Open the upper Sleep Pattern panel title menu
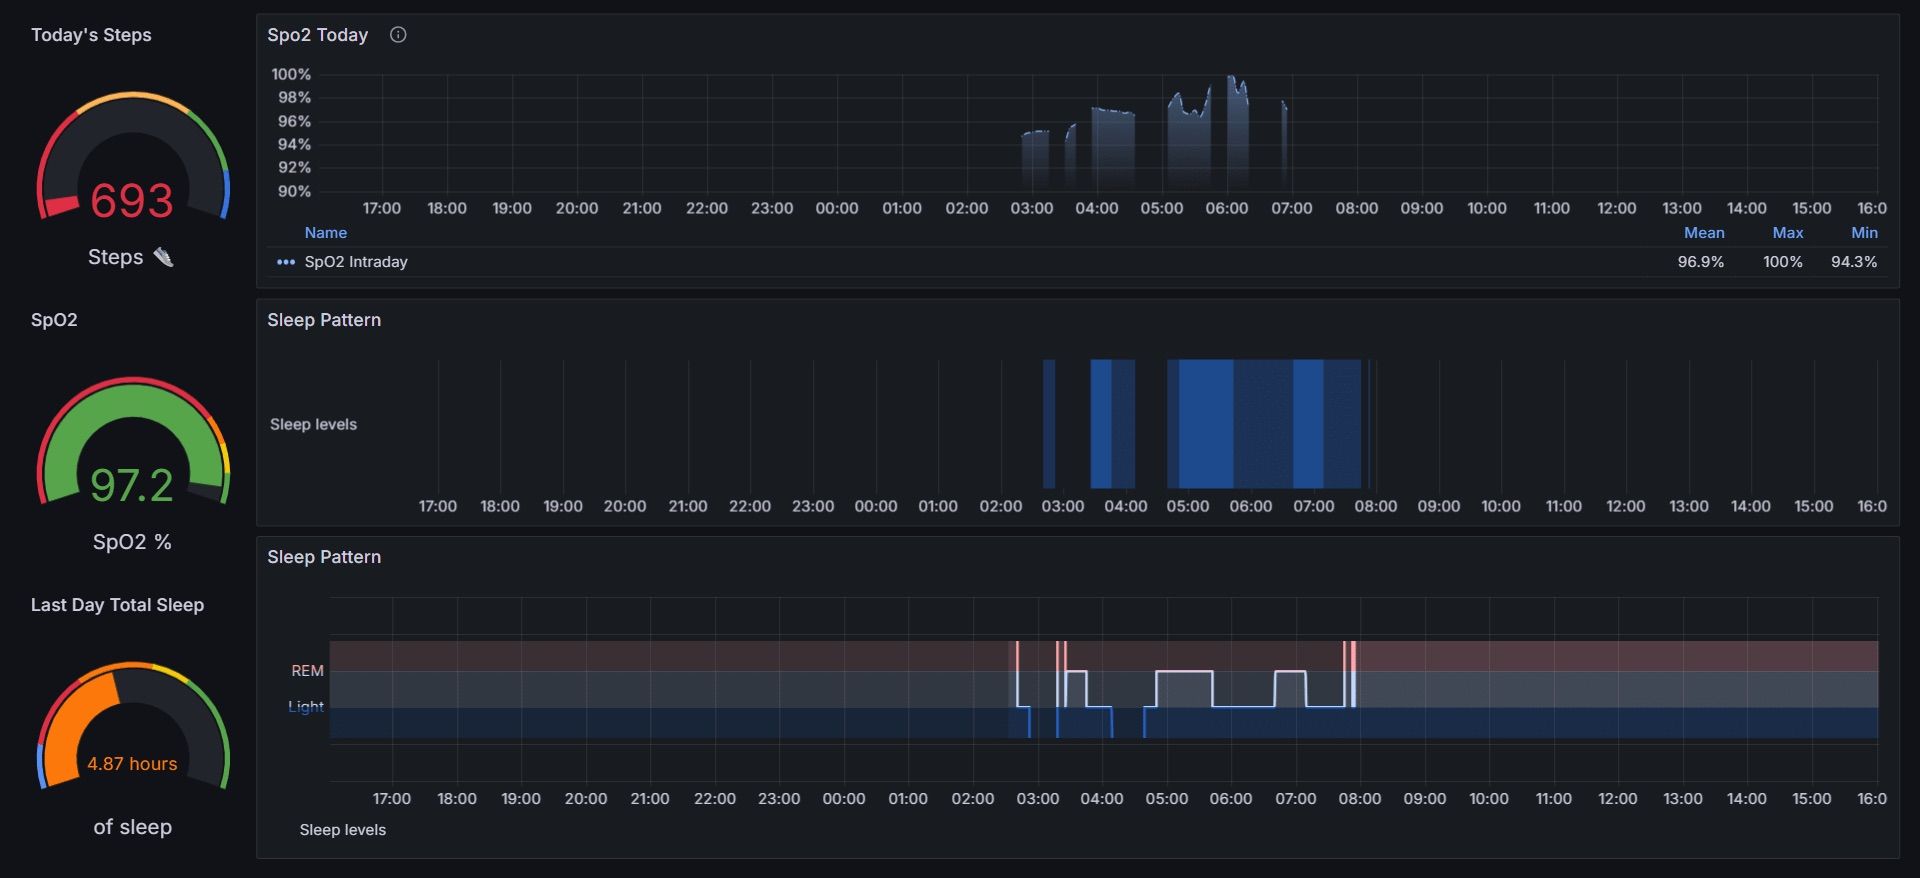1920x878 pixels. pos(324,320)
